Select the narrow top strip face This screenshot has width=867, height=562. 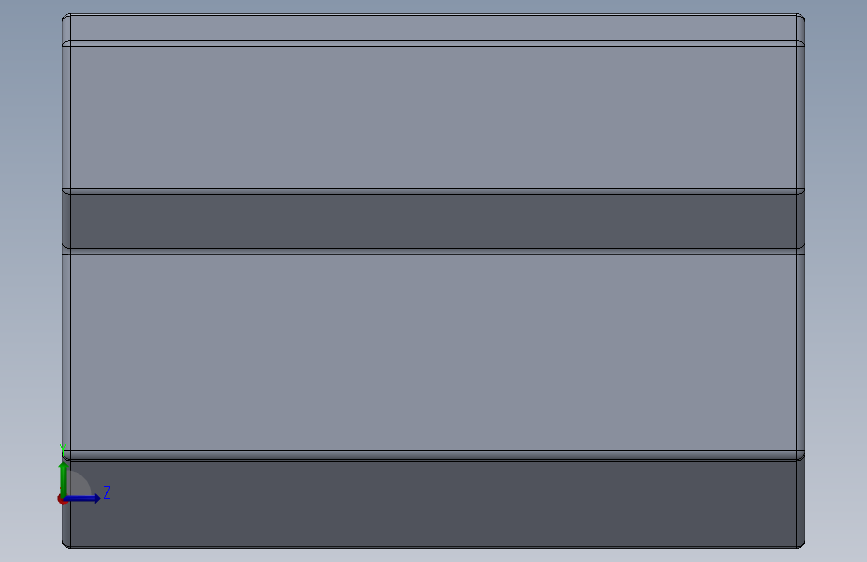click(x=434, y=27)
